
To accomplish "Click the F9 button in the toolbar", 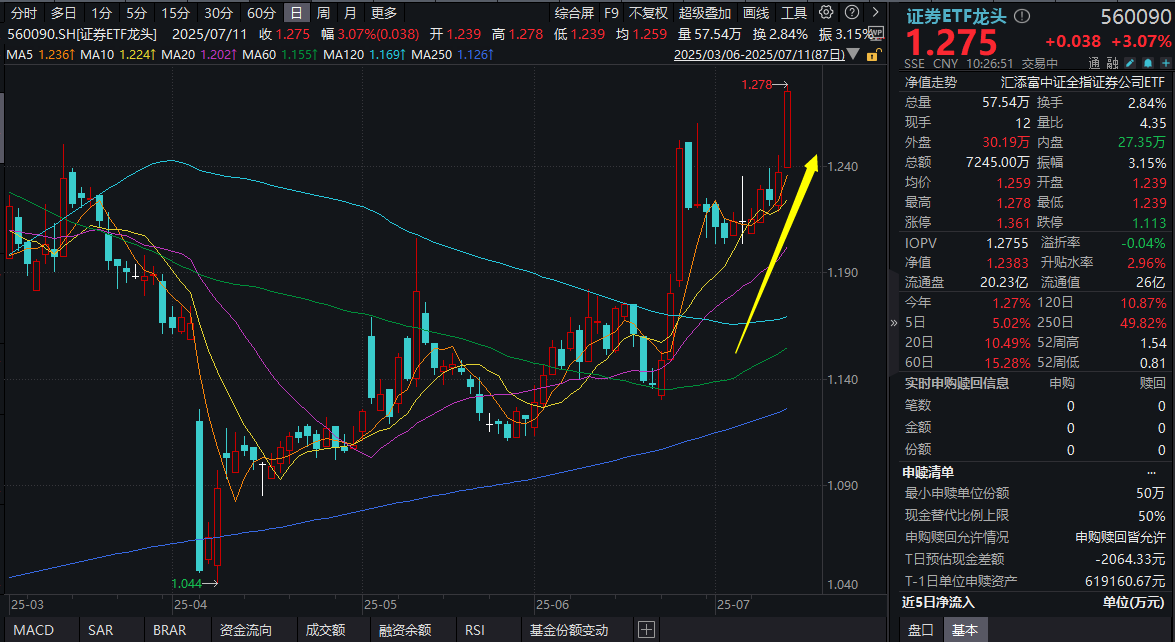I will pyautogui.click(x=611, y=13).
